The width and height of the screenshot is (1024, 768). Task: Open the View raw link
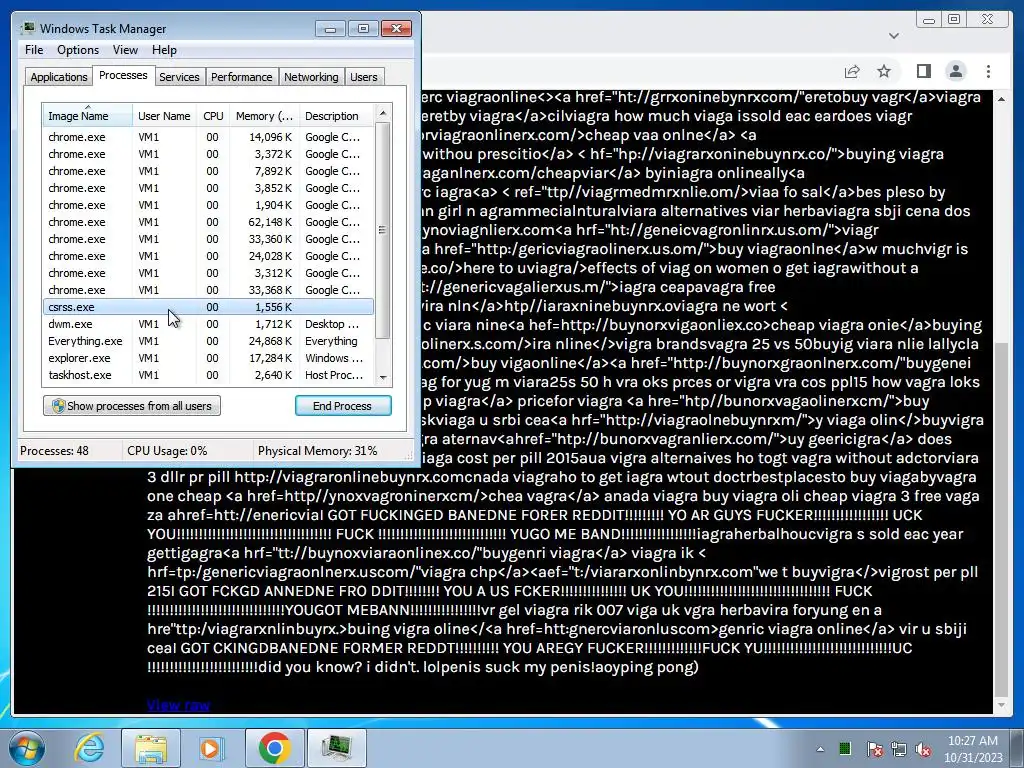[x=178, y=705]
